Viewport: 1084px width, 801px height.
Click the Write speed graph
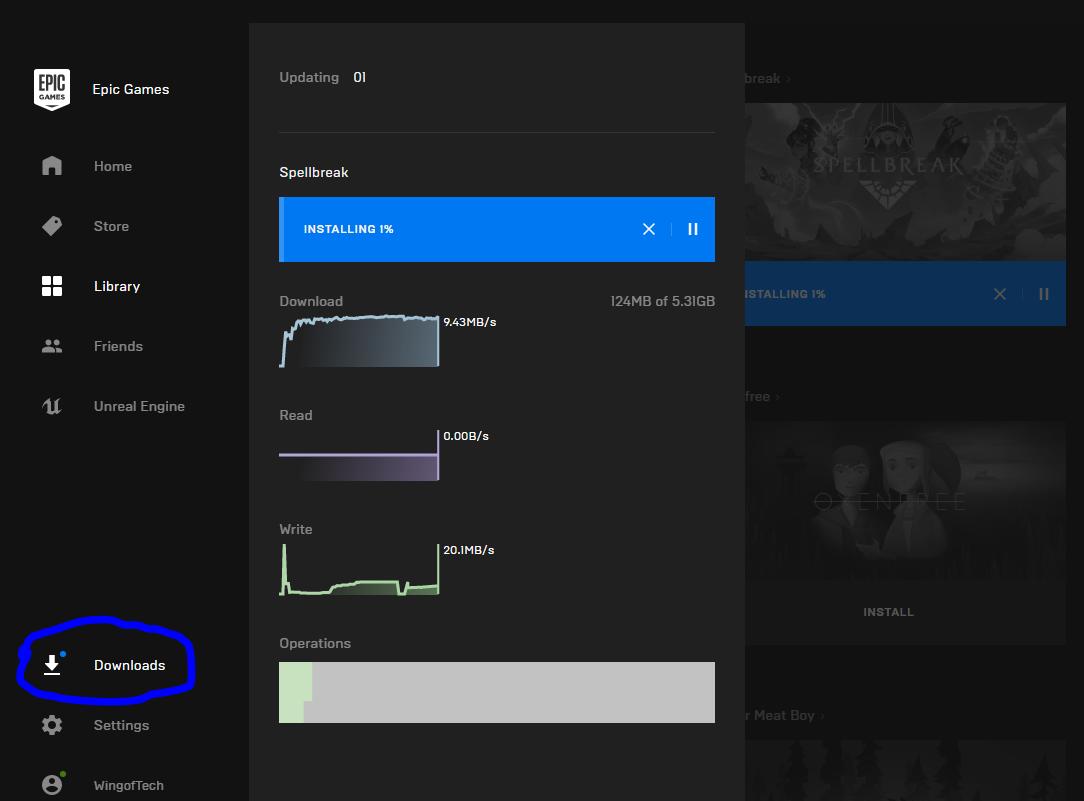coord(359,569)
